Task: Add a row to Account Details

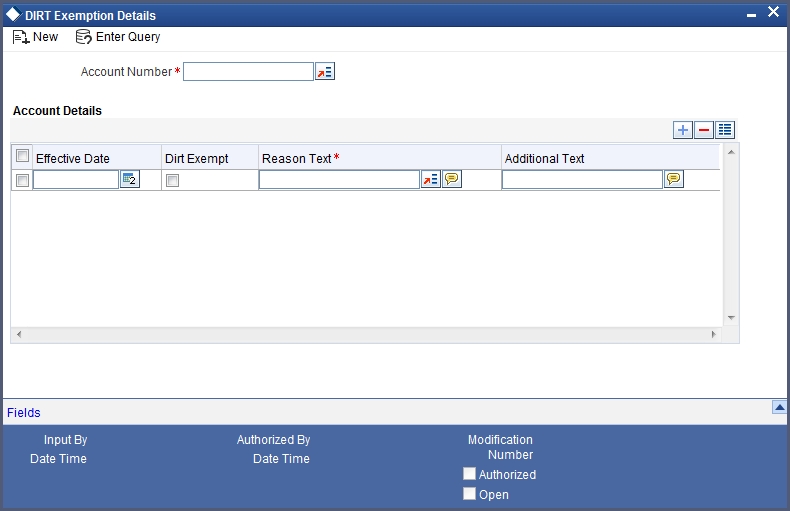Action: click(x=683, y=130)
